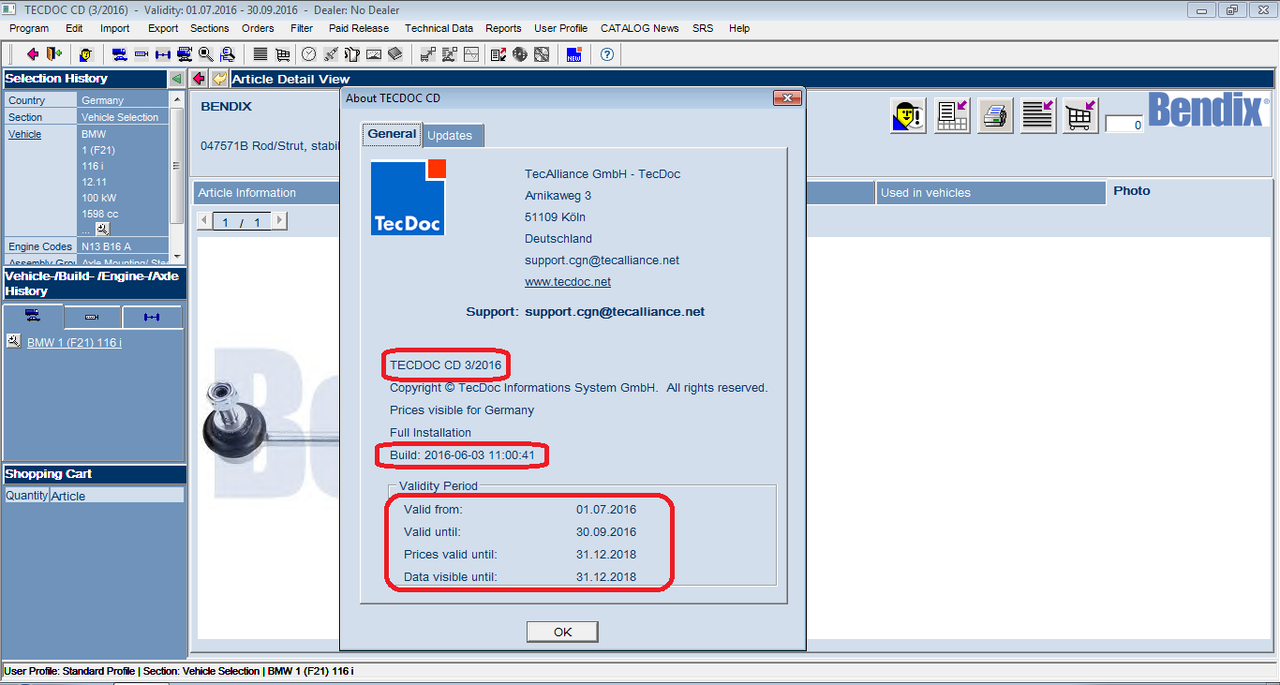Viewport: 1280px width, 685px height.
Task: Select the axle tab in vehicle history panel
Action: tap(152, 316)
